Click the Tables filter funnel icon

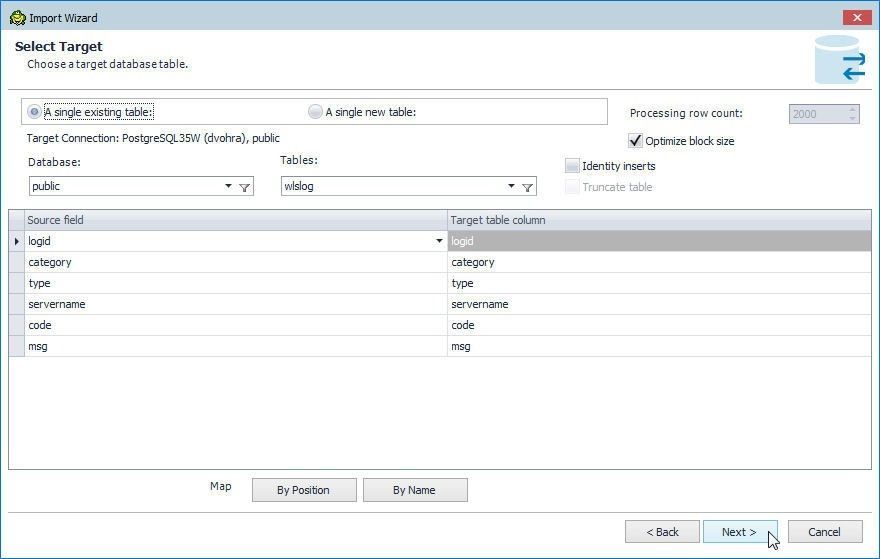coord(528,187)
